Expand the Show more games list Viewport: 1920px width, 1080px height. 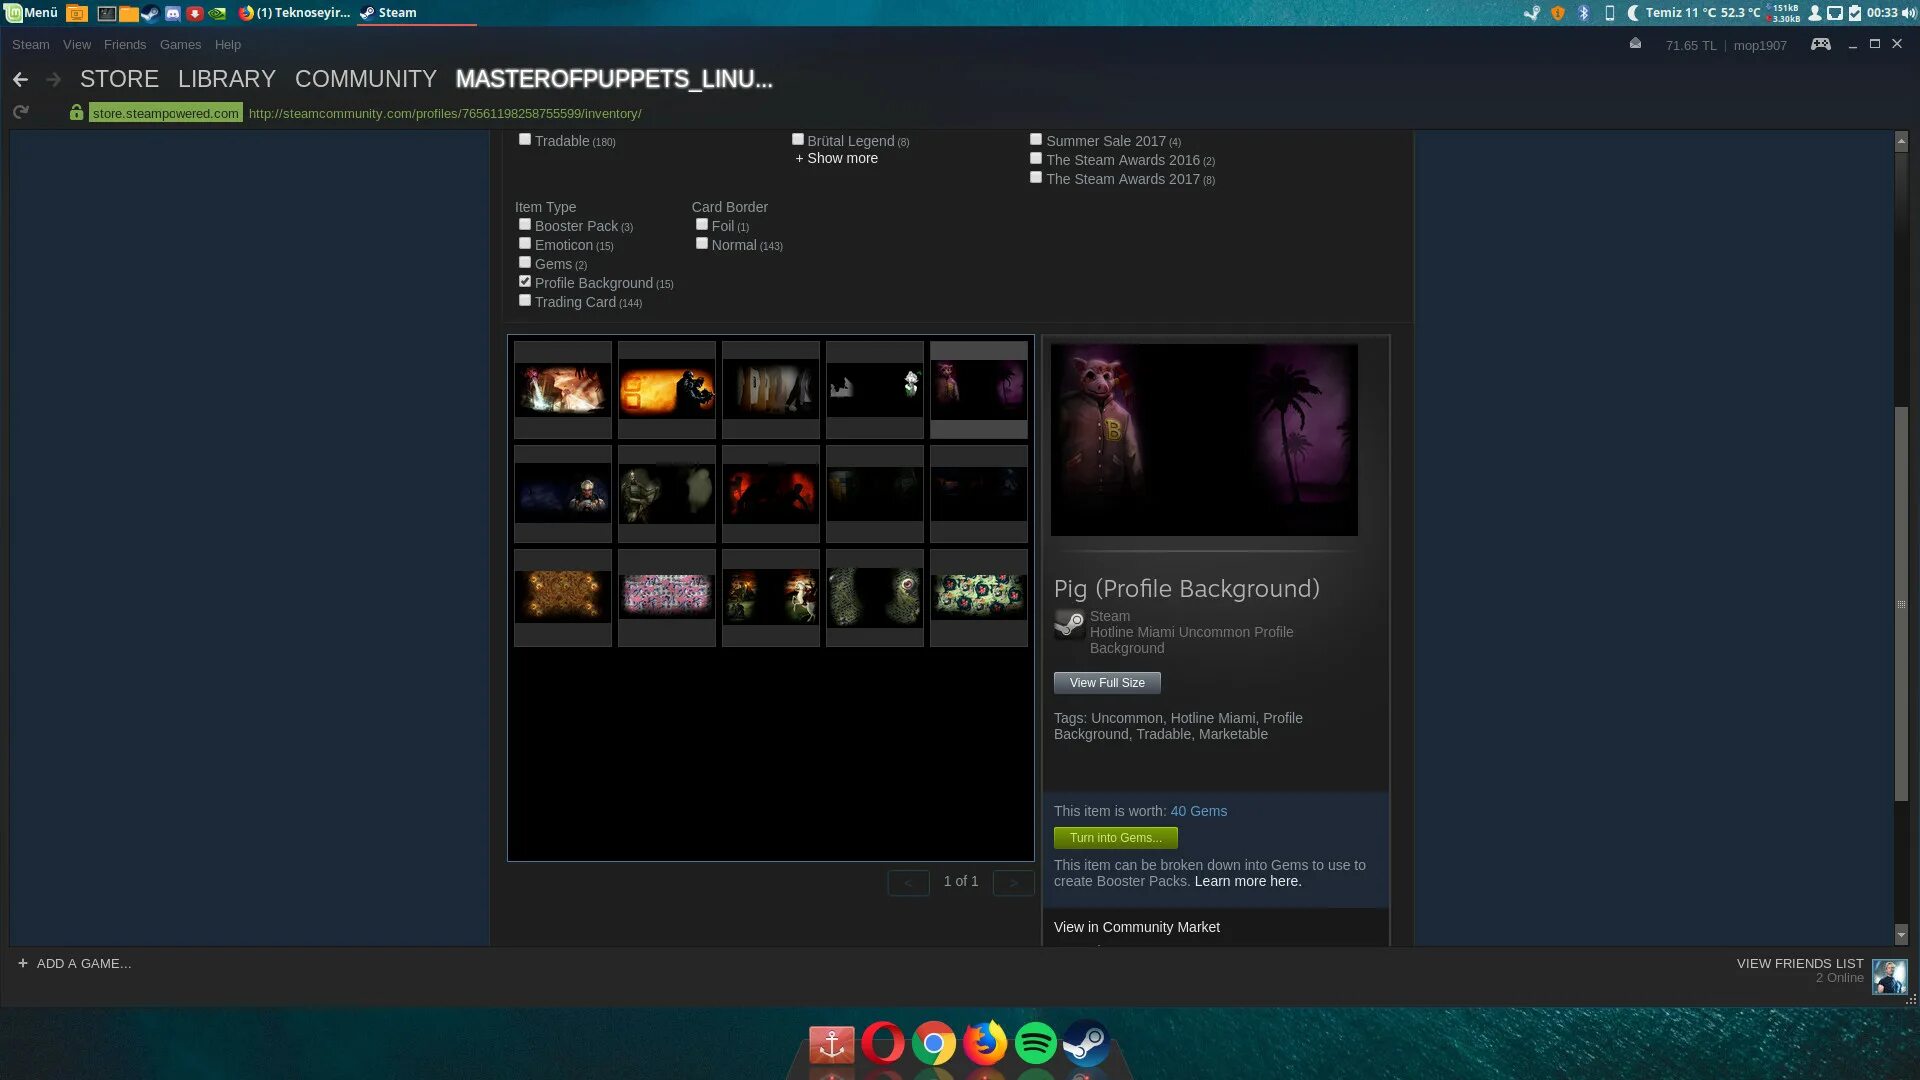click(x=836, y=158)
